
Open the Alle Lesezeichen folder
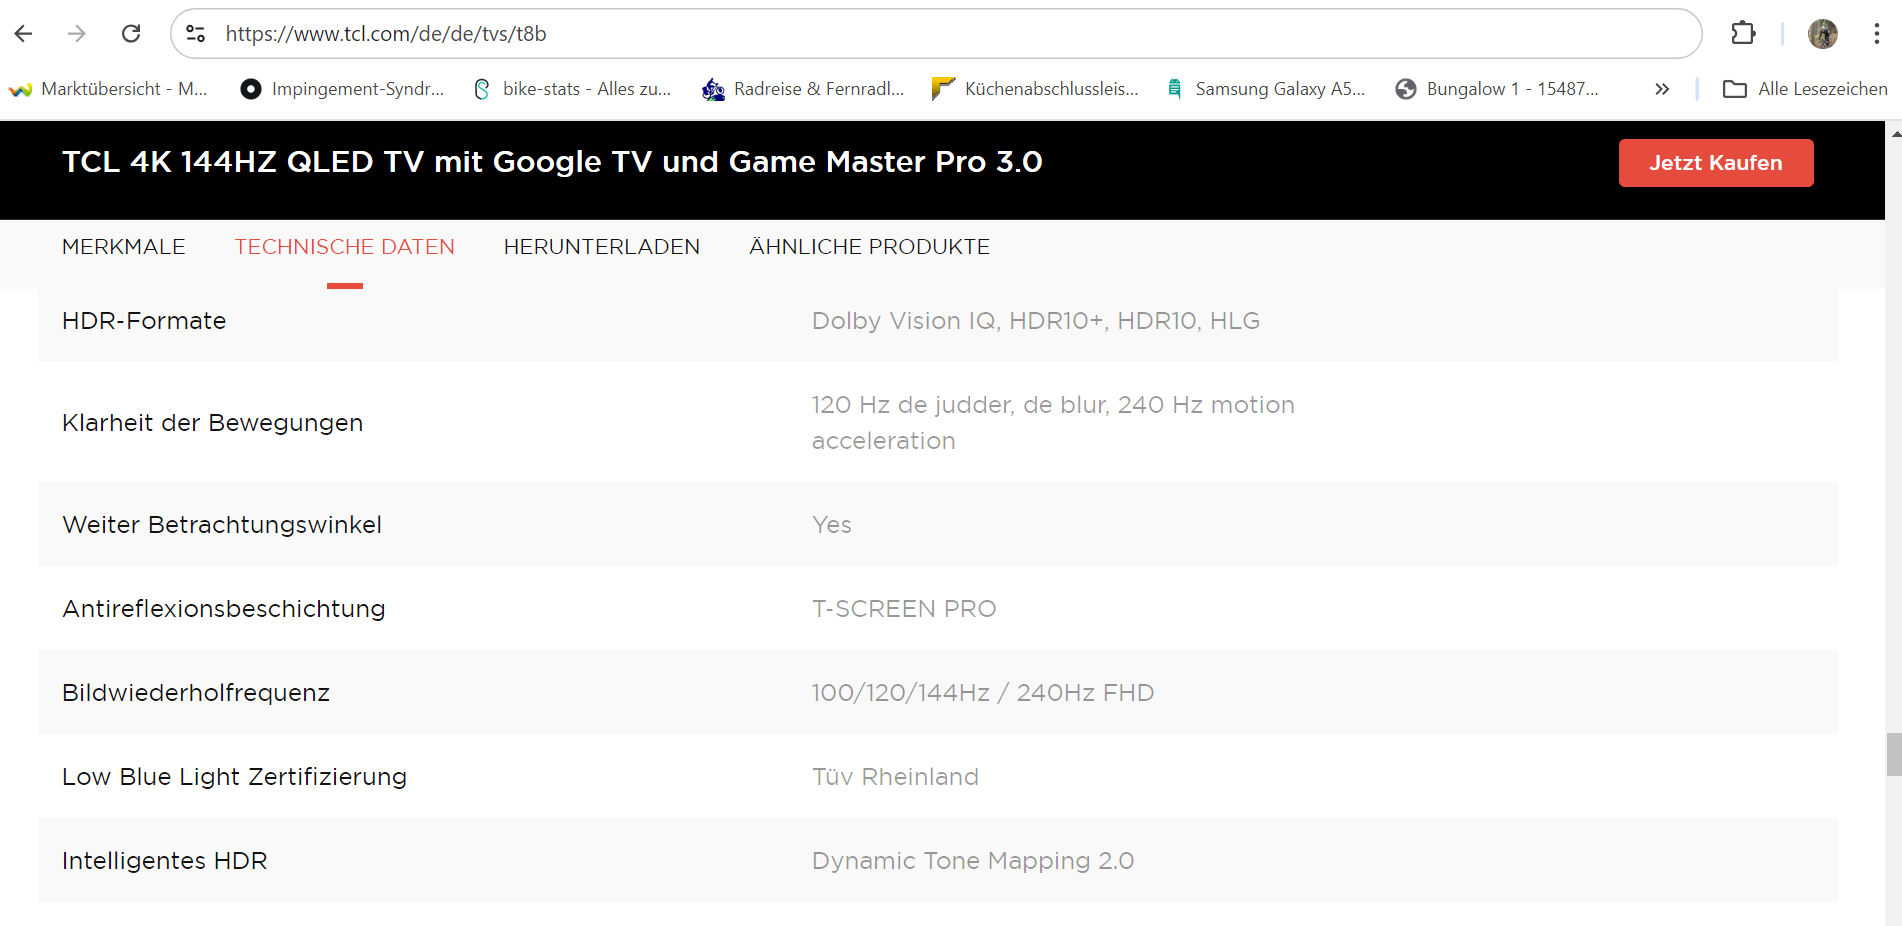tap(1805, 89)
